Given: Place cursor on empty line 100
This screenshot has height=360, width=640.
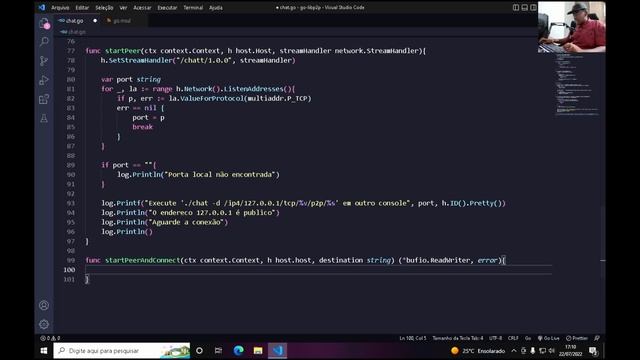Looking at the screenshot, I should coord(318,269).
